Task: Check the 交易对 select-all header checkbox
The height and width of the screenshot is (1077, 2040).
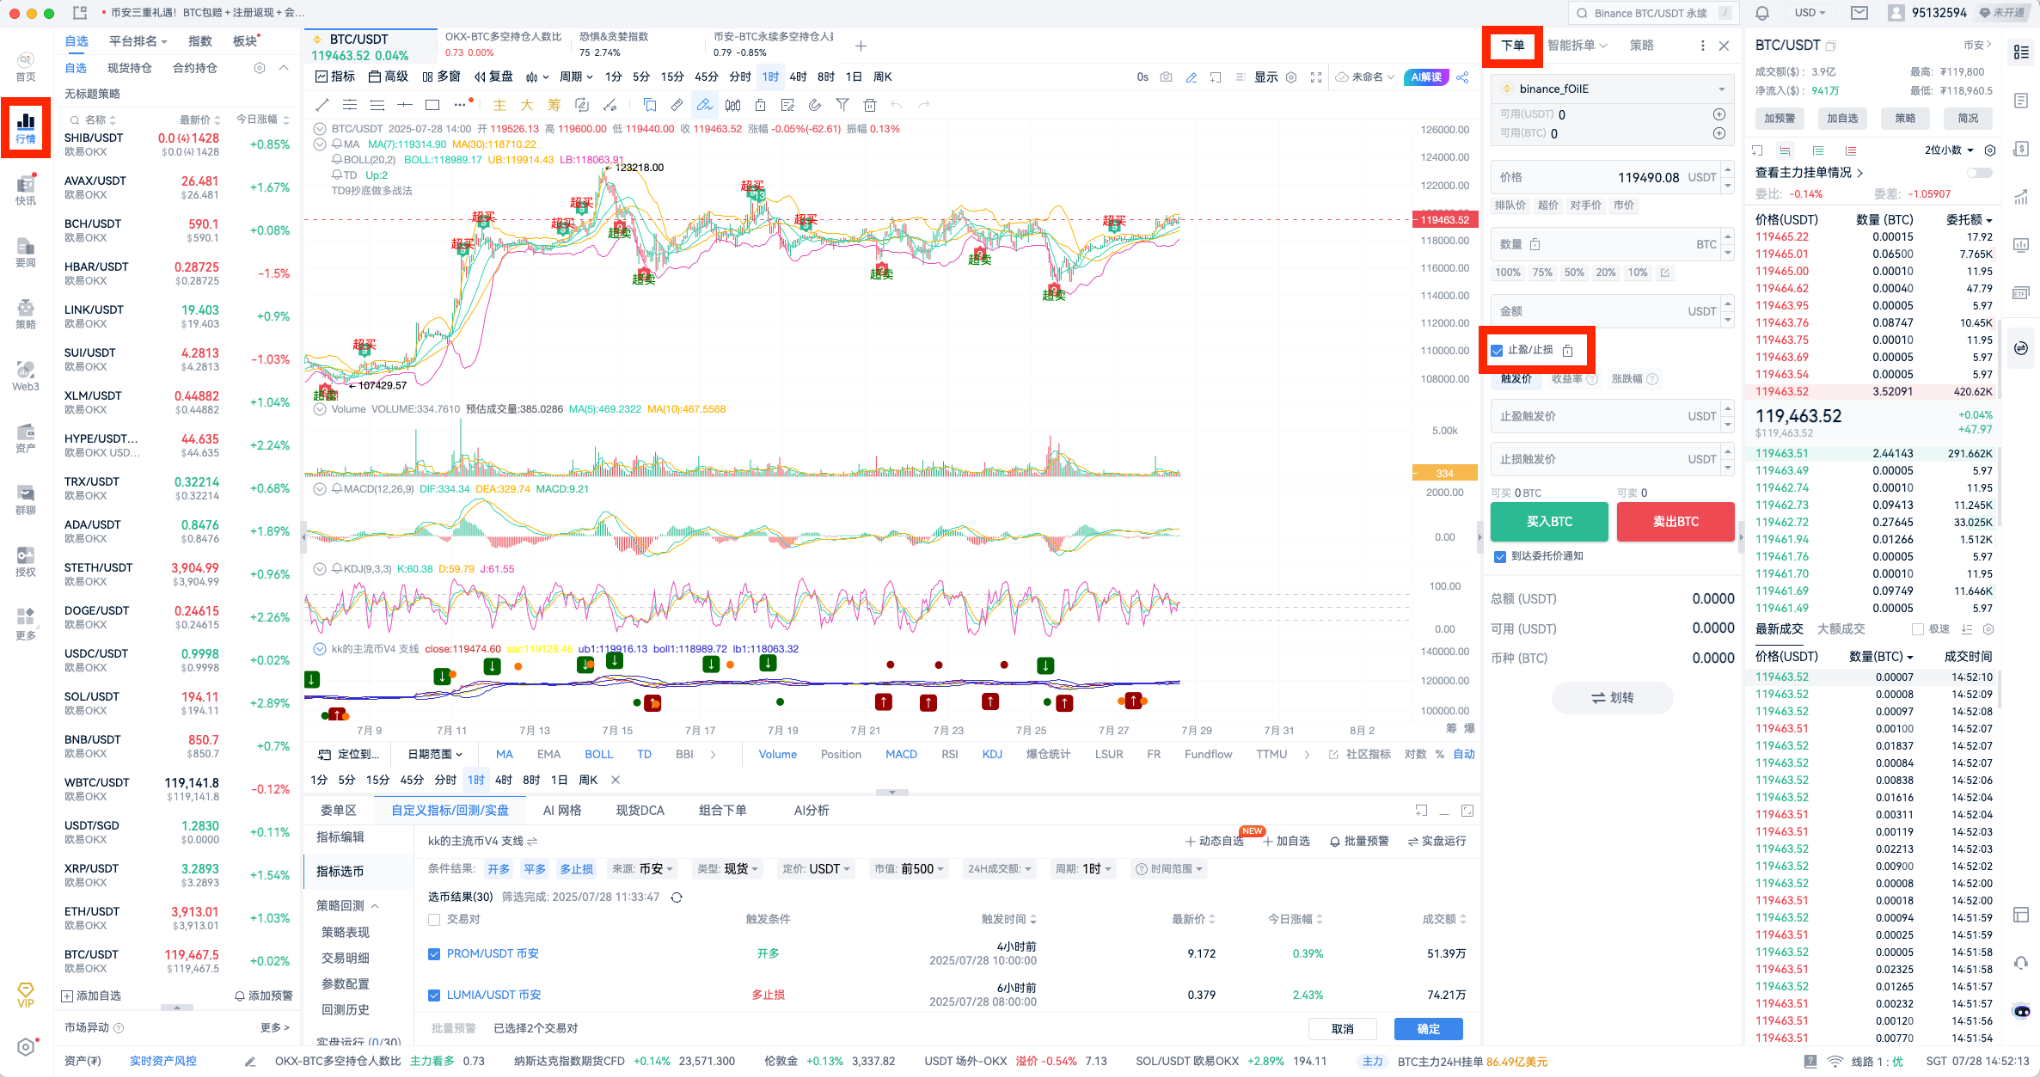Action: pos(434,919)
